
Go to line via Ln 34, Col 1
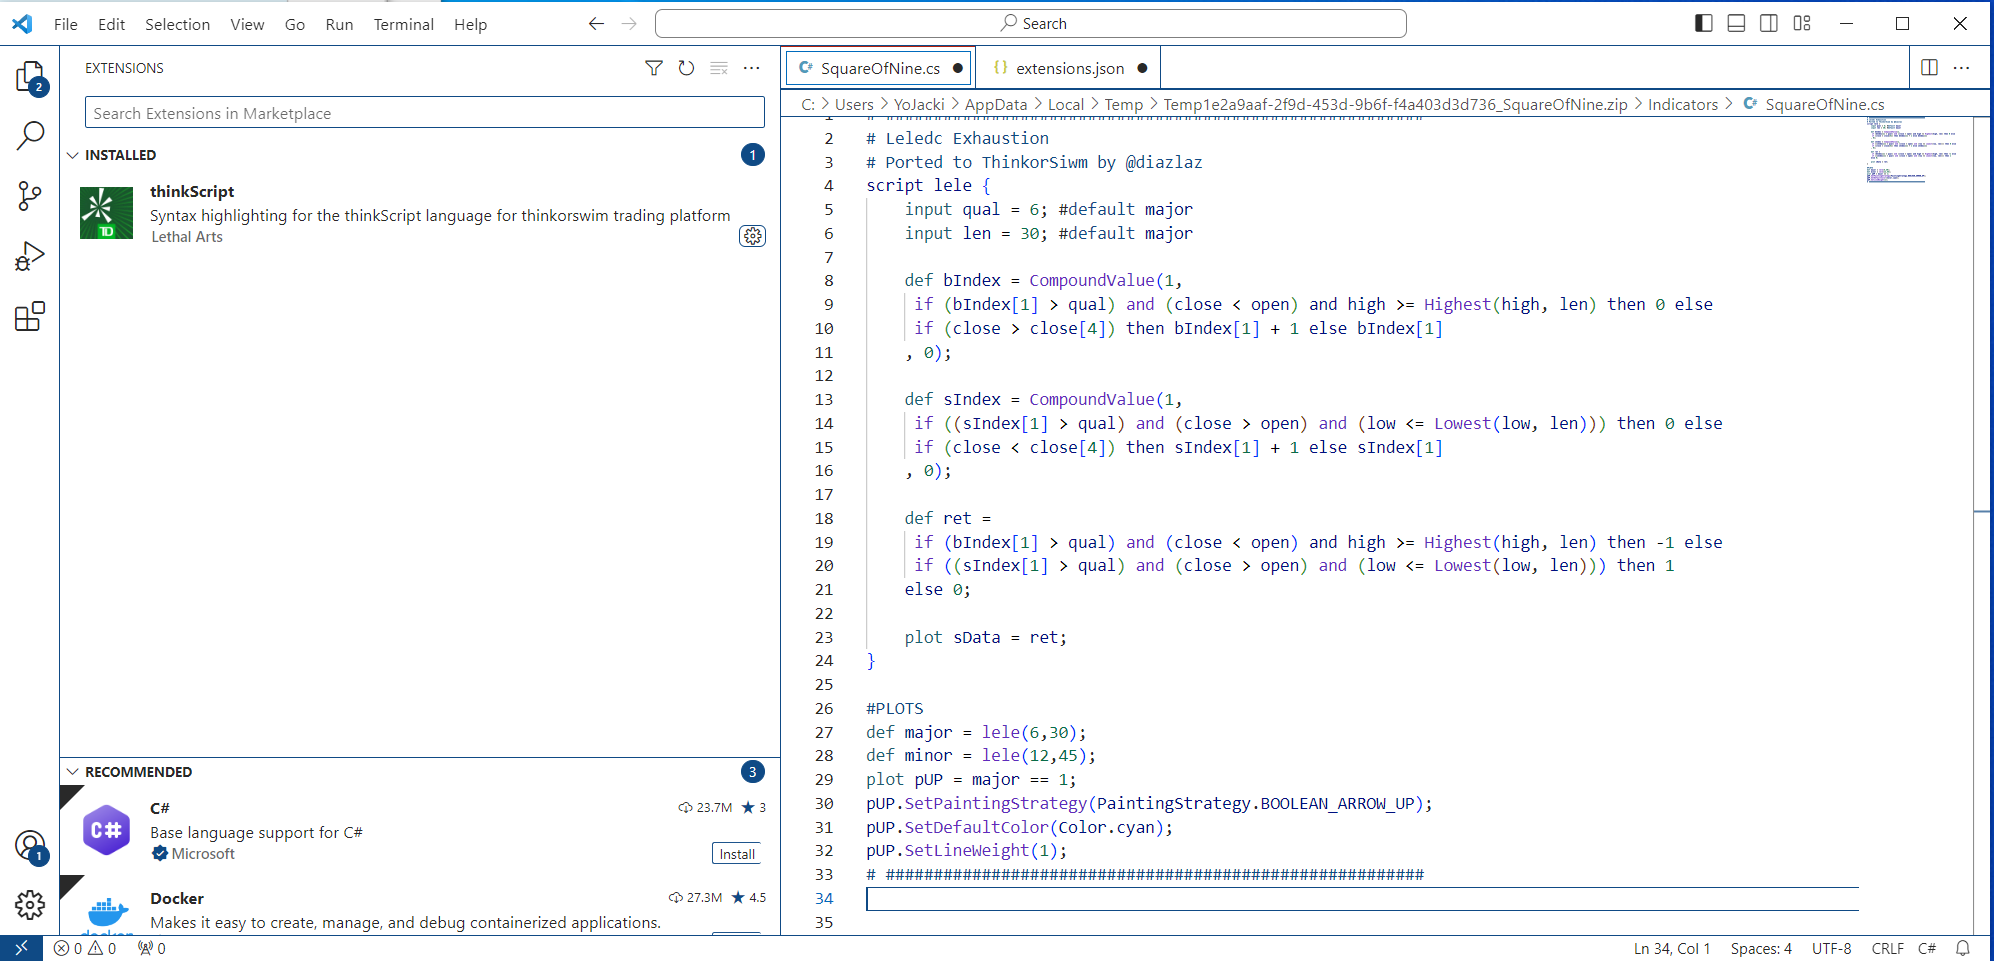pyautogui.click(x=1672, y=948)
